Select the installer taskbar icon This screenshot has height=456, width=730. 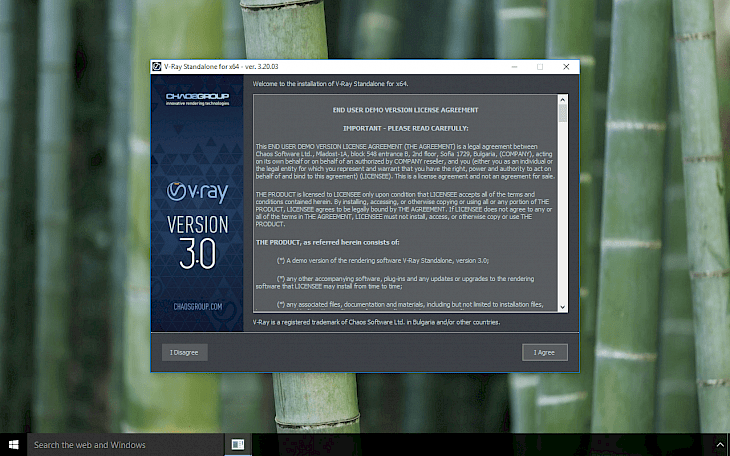(x=238, y=445)
